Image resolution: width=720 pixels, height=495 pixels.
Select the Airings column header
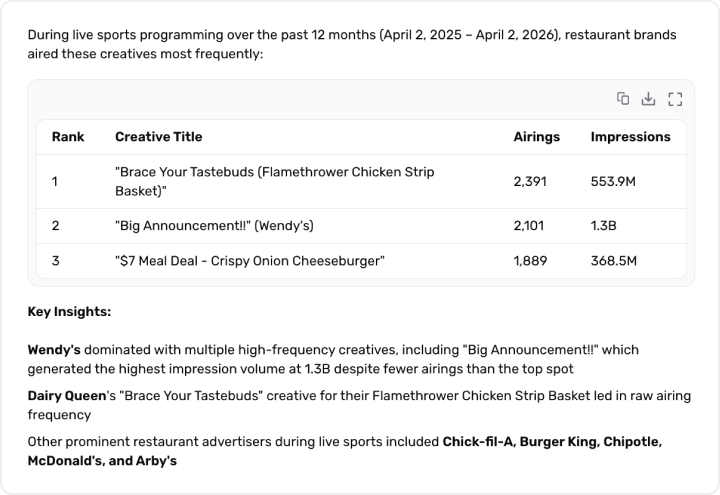(536, 137)
